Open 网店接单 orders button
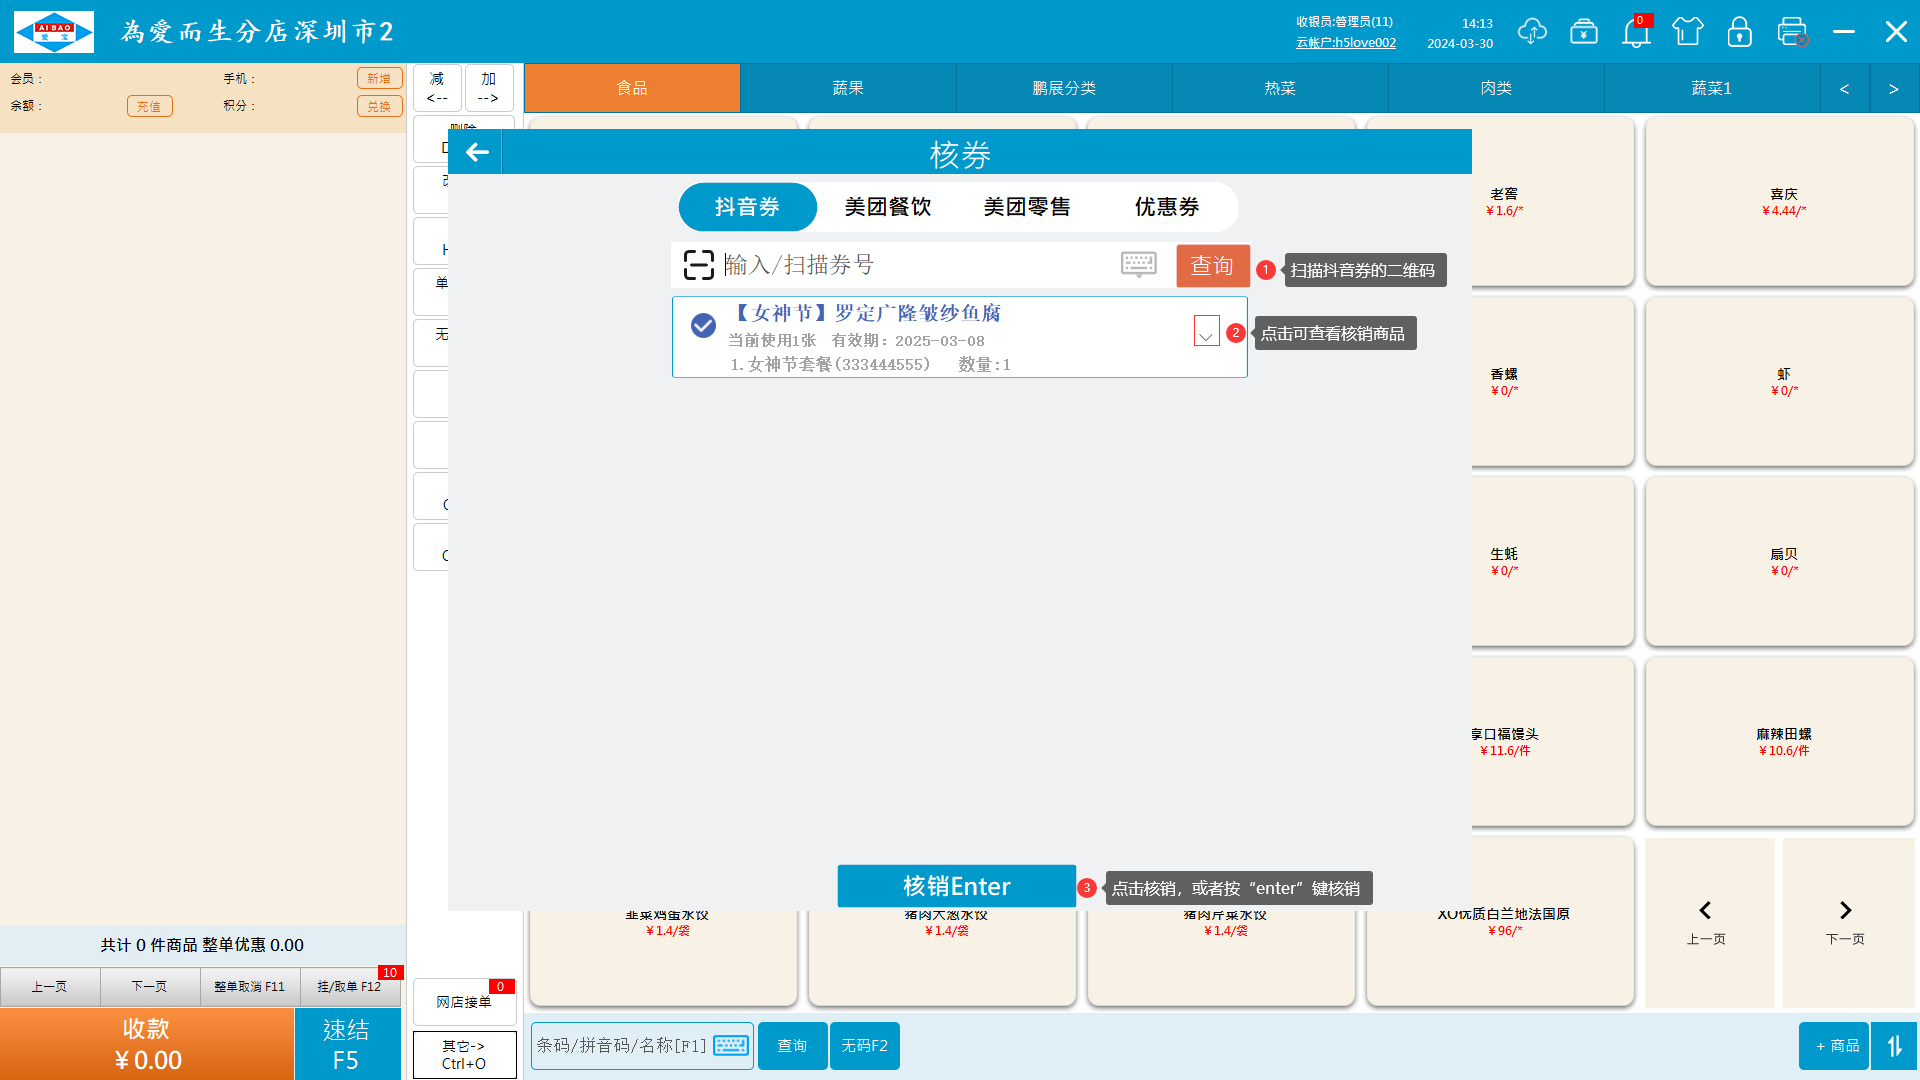The width and height of the screenshot is (1920, 1080). click(464, 1002)
